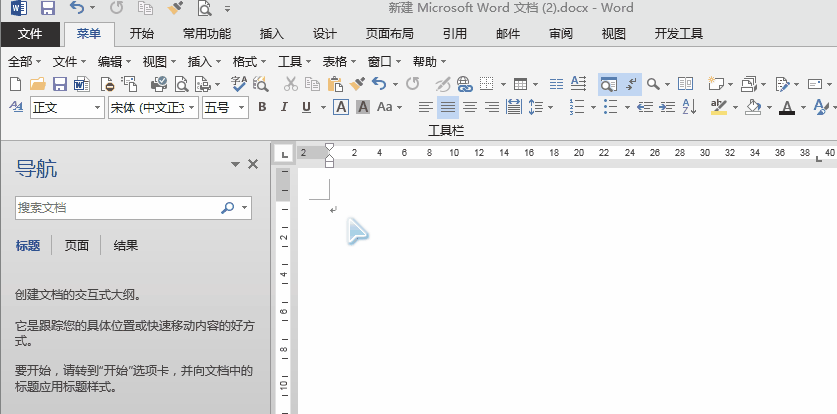Click the Paste clipboard icon
This screenshot has height=414, width=837.
[334, 84]
